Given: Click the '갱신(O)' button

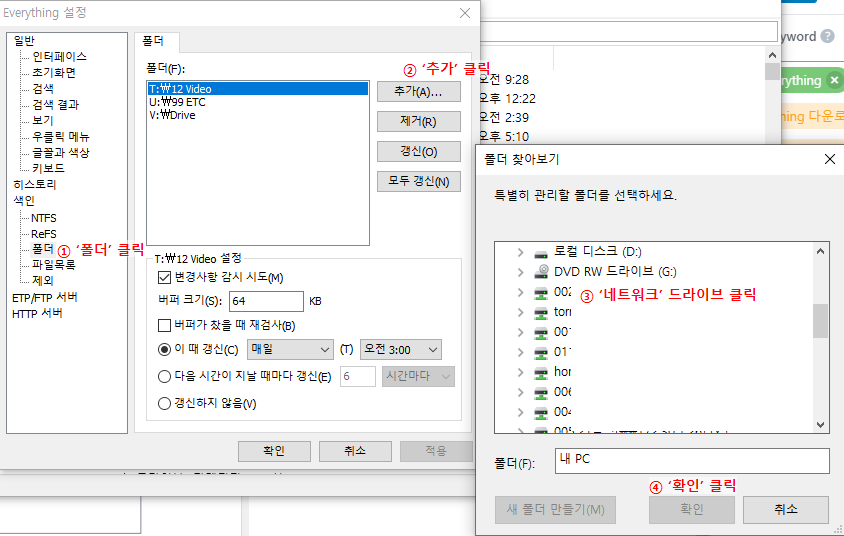Looking at the screenshot, I should coord(419,152).
